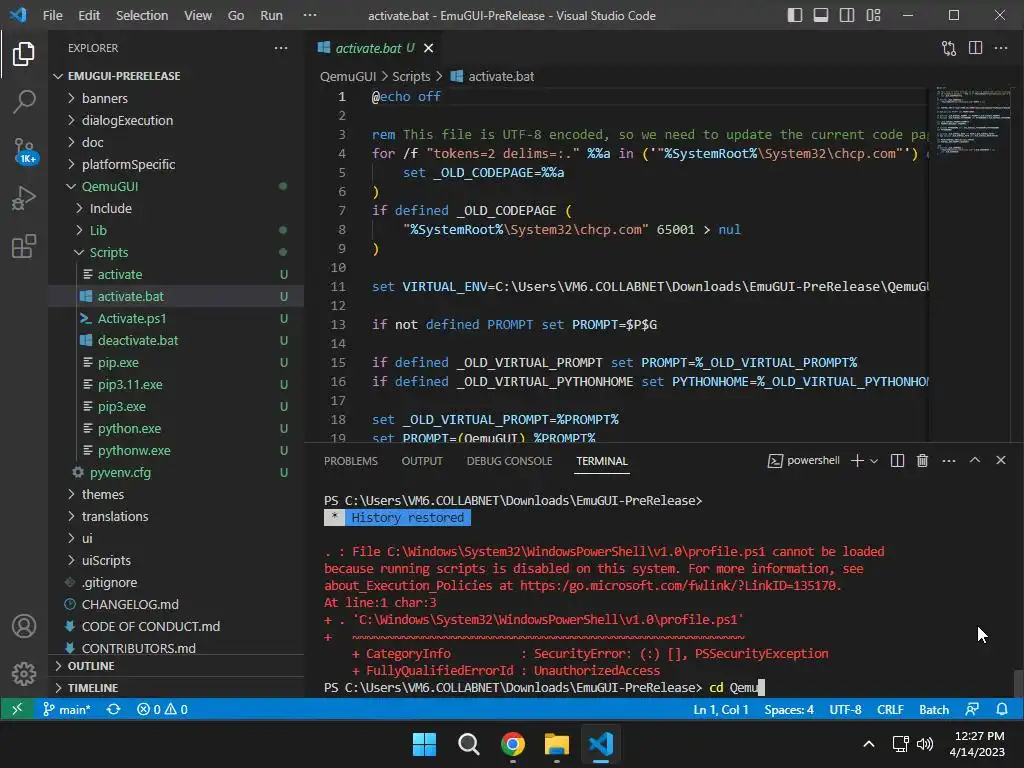Click the open changes compare icon
Viewport: 1024px width, 768px height.
point(948,48)
